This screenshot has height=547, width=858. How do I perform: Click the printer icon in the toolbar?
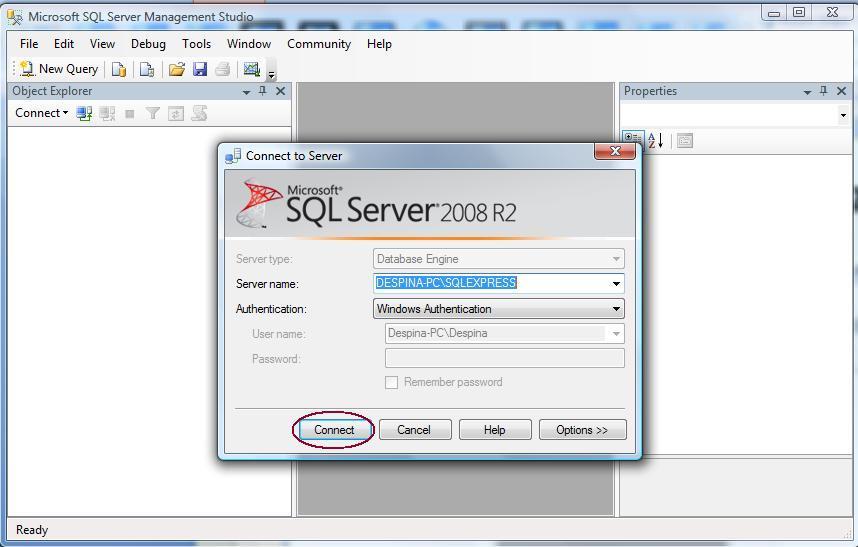[223, 69]
